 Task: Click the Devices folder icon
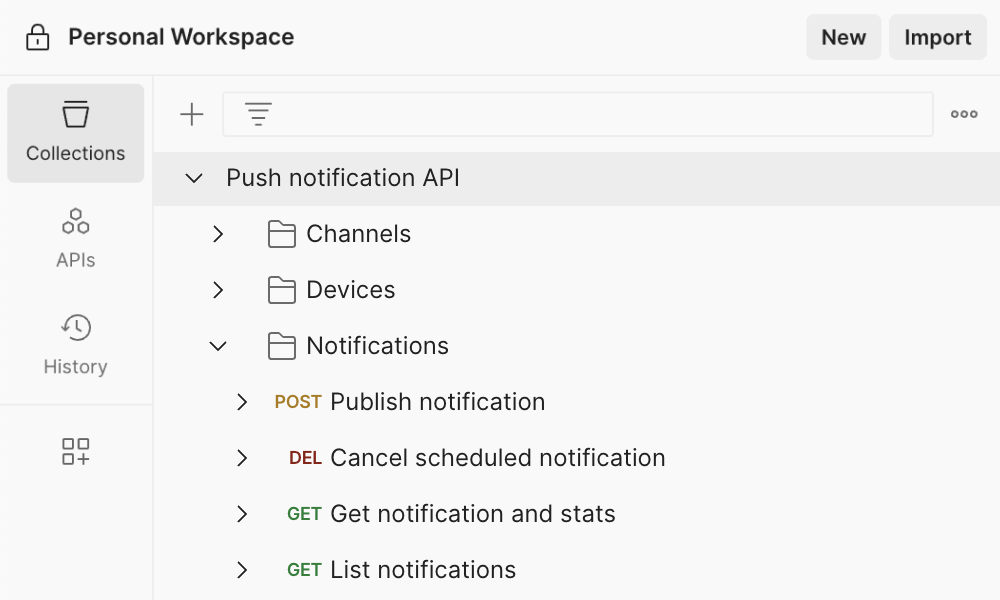click(282, 290)
